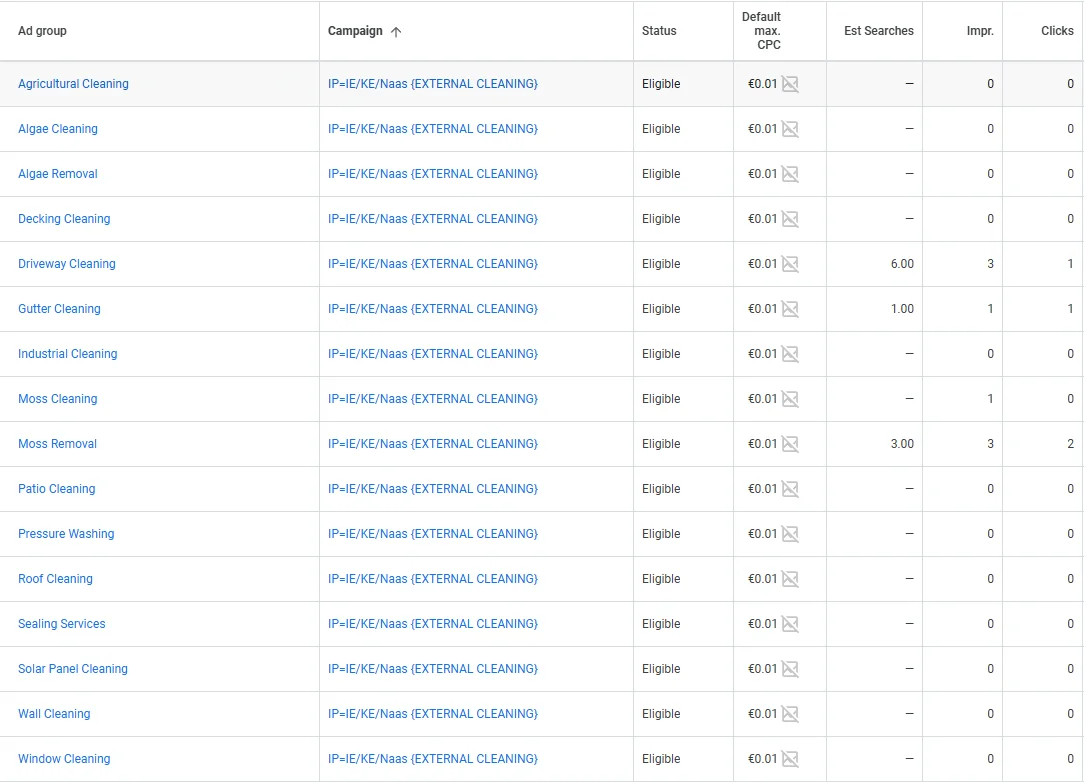Click the sort arrow next to Campaign header
Screen dimensions: 1084x782
click(396, 32)
